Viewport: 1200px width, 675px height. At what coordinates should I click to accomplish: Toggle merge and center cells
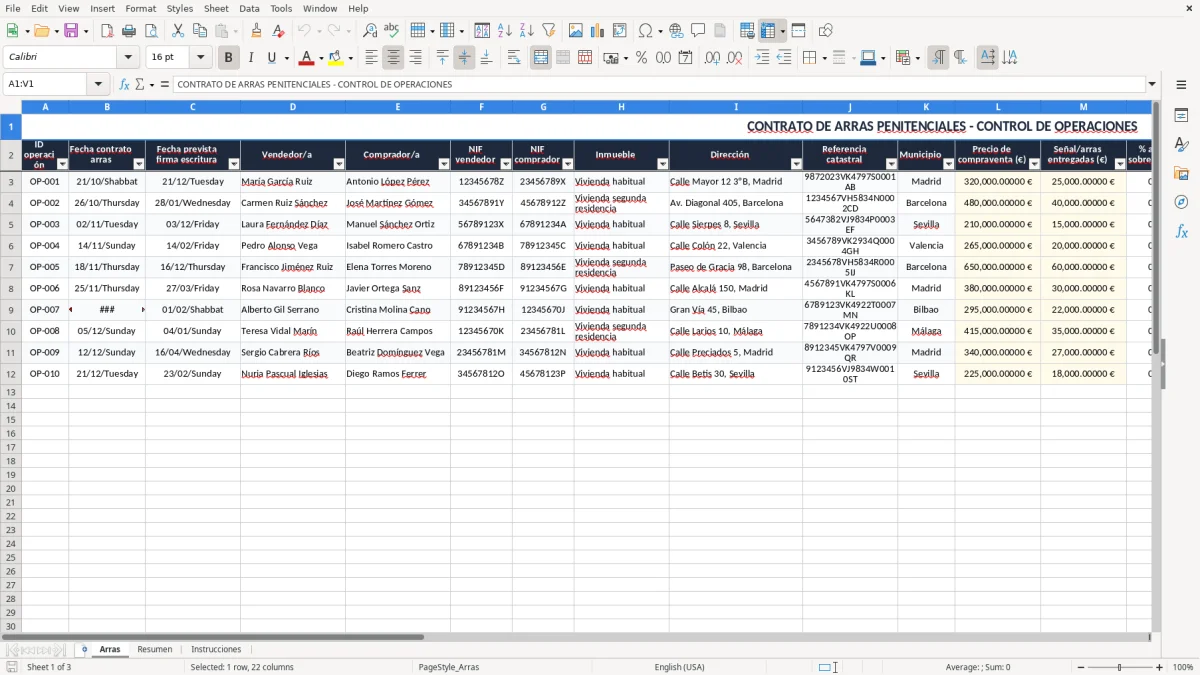(x=541, y=58)
